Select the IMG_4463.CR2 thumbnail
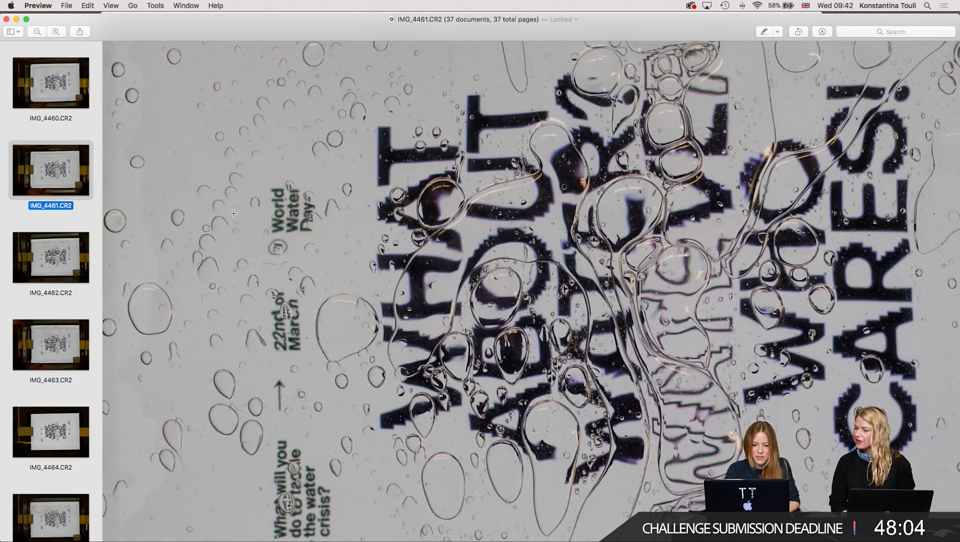 51,345
